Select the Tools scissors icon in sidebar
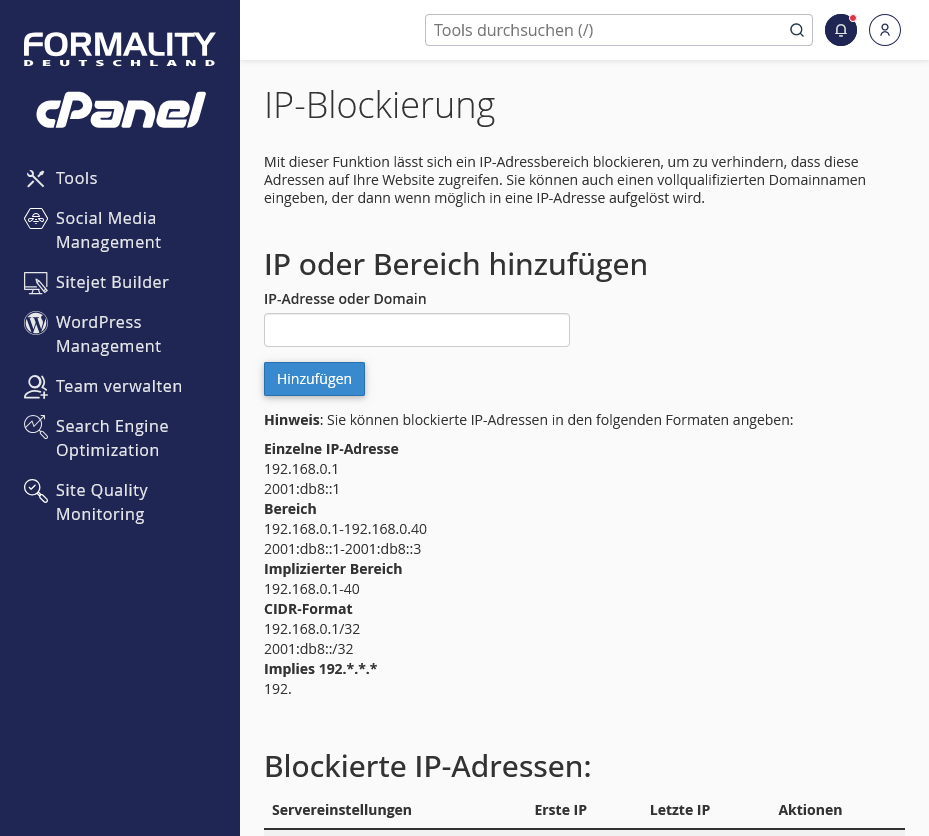This screenshot has height=836, width=929. pos(36,178)
